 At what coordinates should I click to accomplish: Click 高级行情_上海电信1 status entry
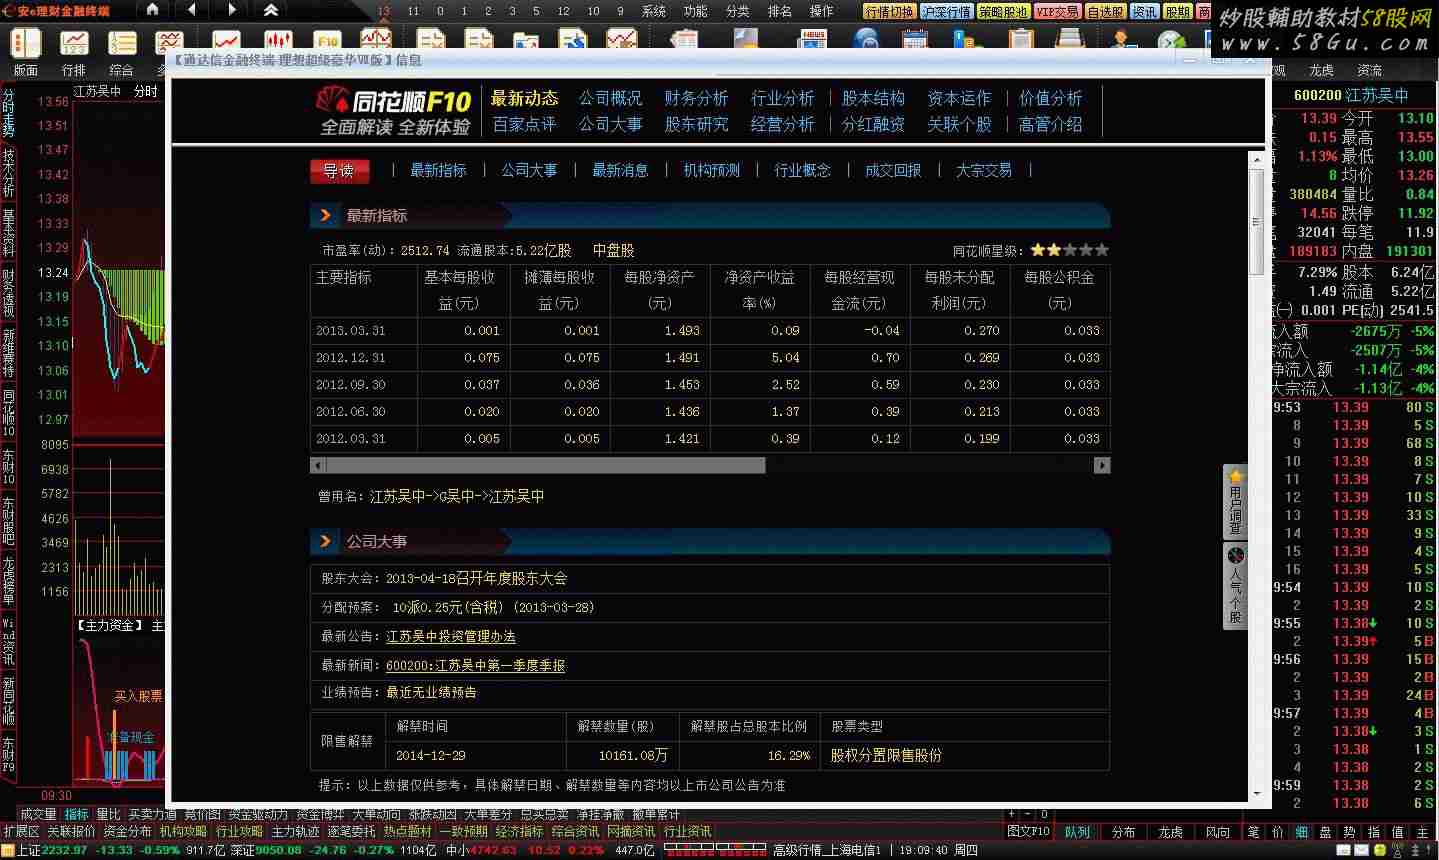827,850
